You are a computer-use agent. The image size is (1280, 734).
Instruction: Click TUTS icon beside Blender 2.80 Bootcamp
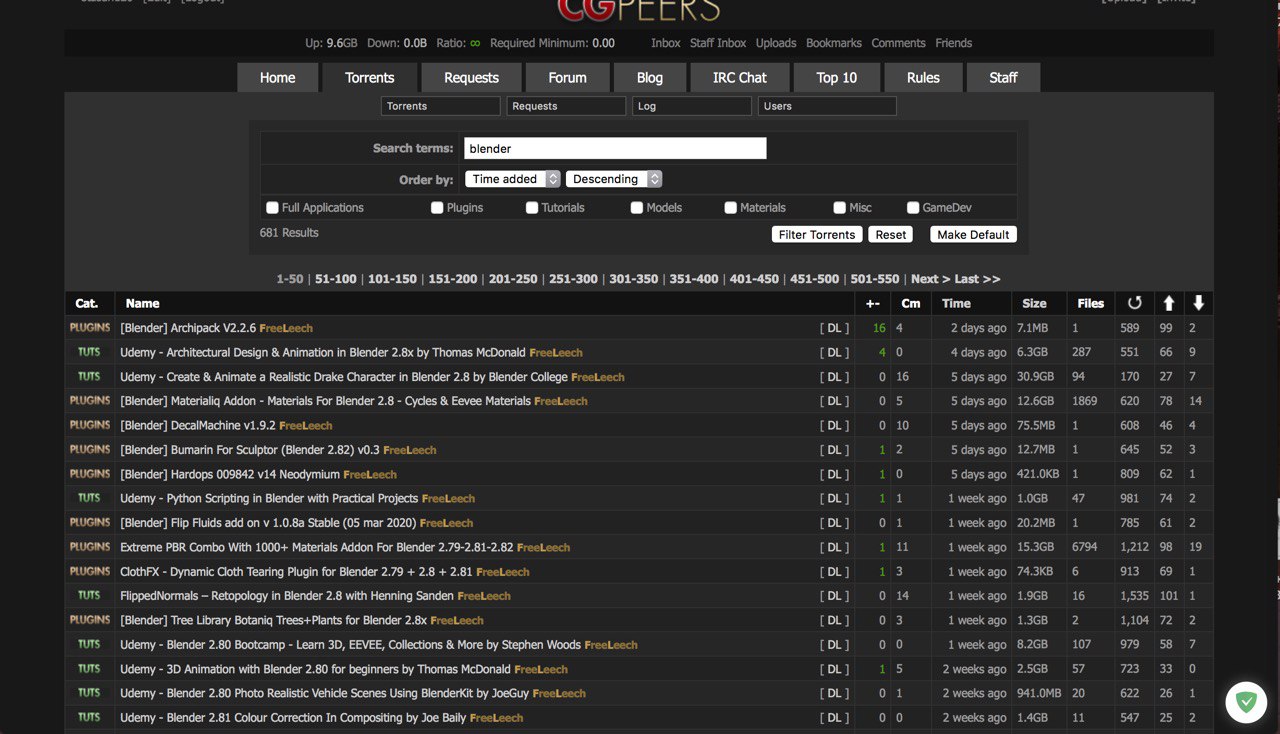[89, 644]
